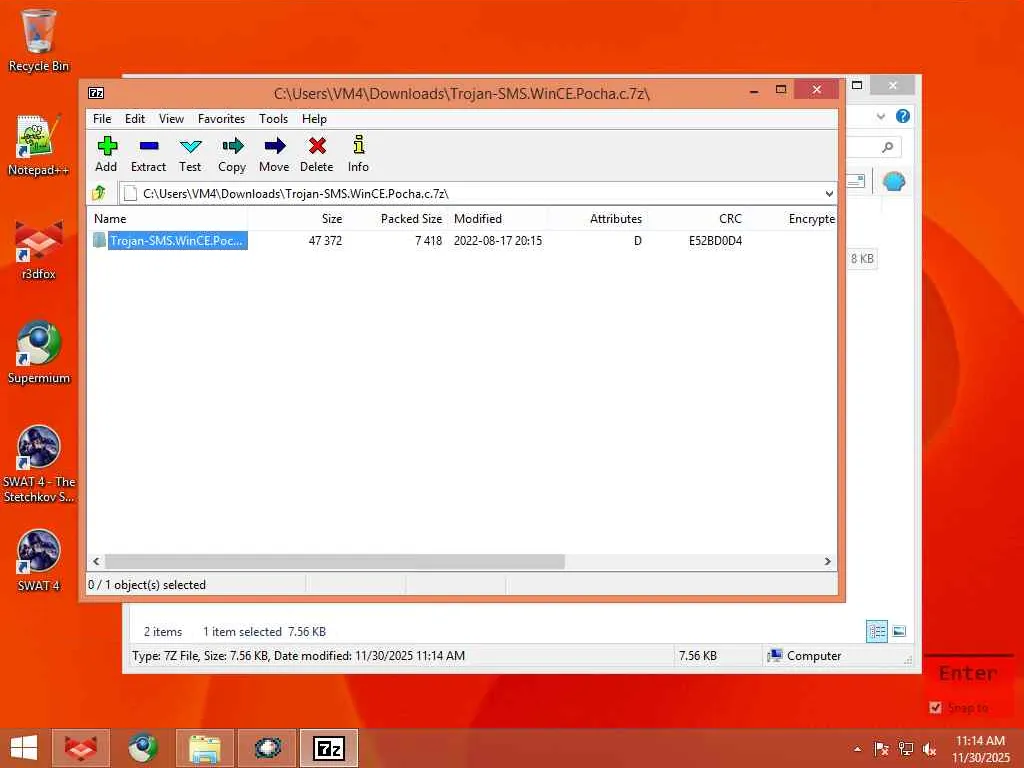Click the search magnifier in Explorer window
The width and height of the screenshot is (1024, 768).
pyautogui.click(x=888, y=147)
